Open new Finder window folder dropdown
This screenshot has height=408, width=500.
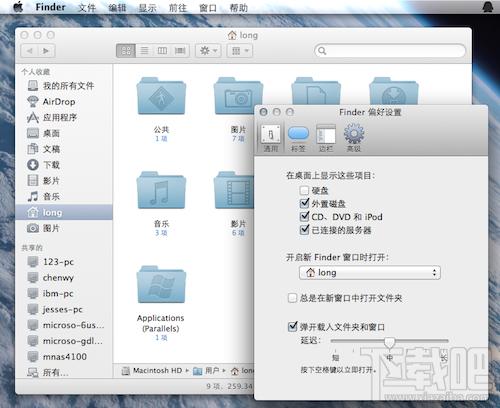click(370, 273)
